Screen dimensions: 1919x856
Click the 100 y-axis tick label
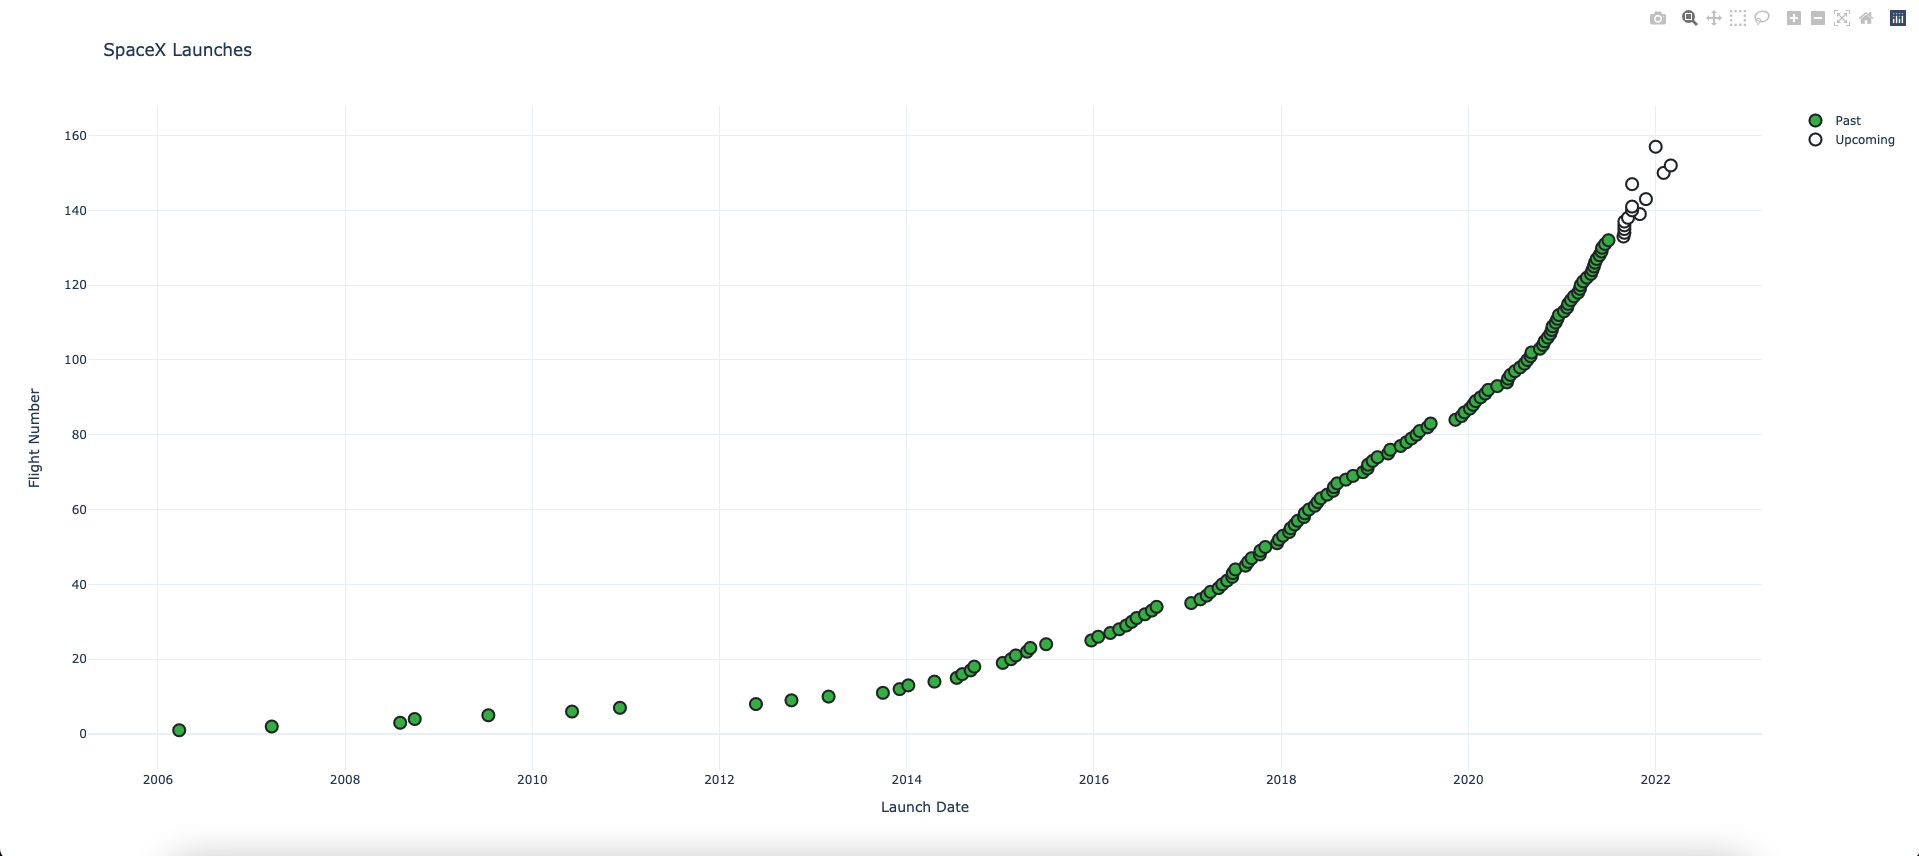click(75, 360)
